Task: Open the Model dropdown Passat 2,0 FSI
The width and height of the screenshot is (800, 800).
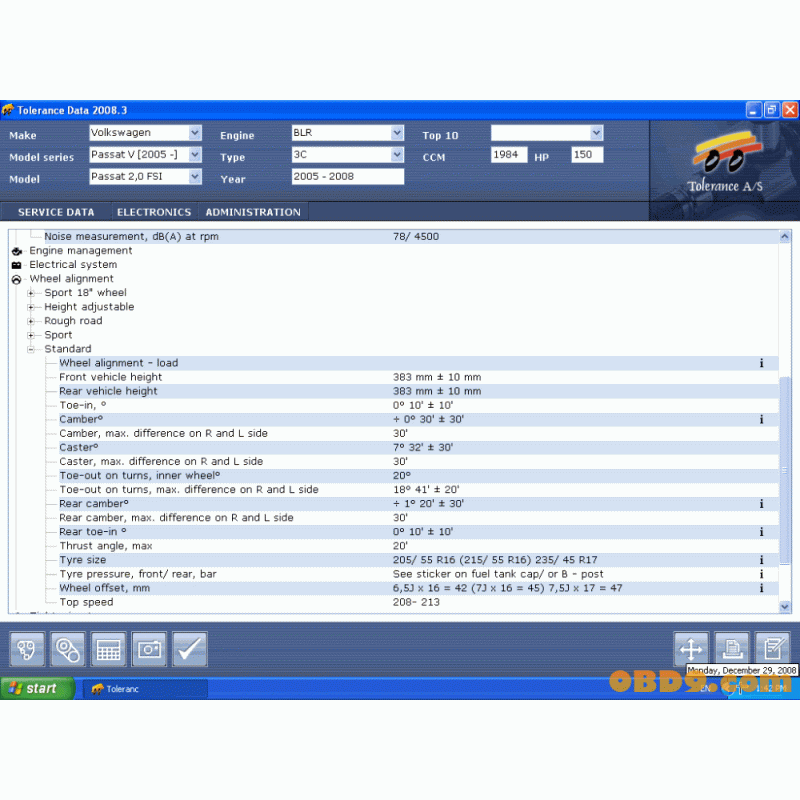Action: coord(195,177)
